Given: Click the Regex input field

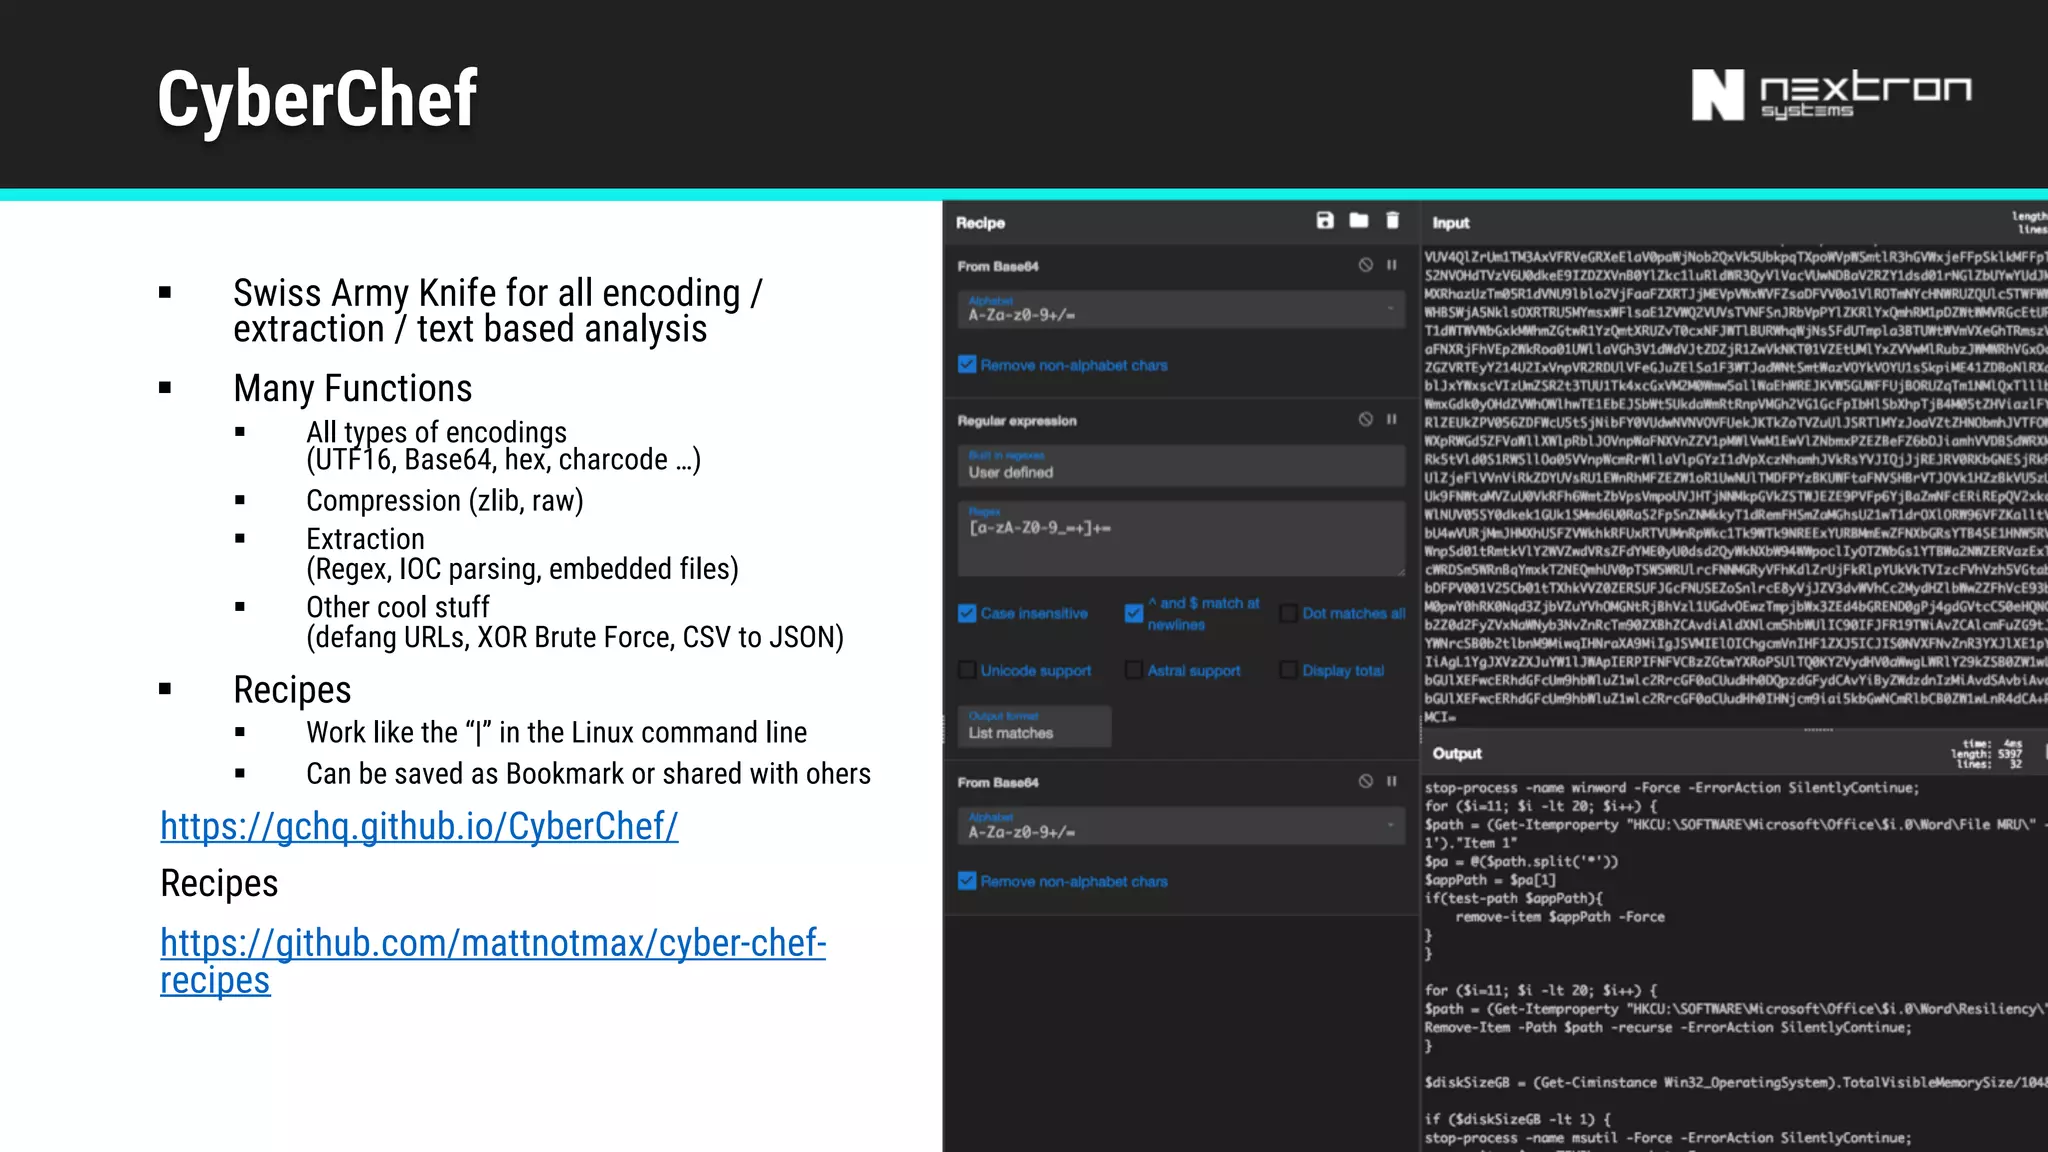Looking at the screenshot, I should tap(1181, 539).
